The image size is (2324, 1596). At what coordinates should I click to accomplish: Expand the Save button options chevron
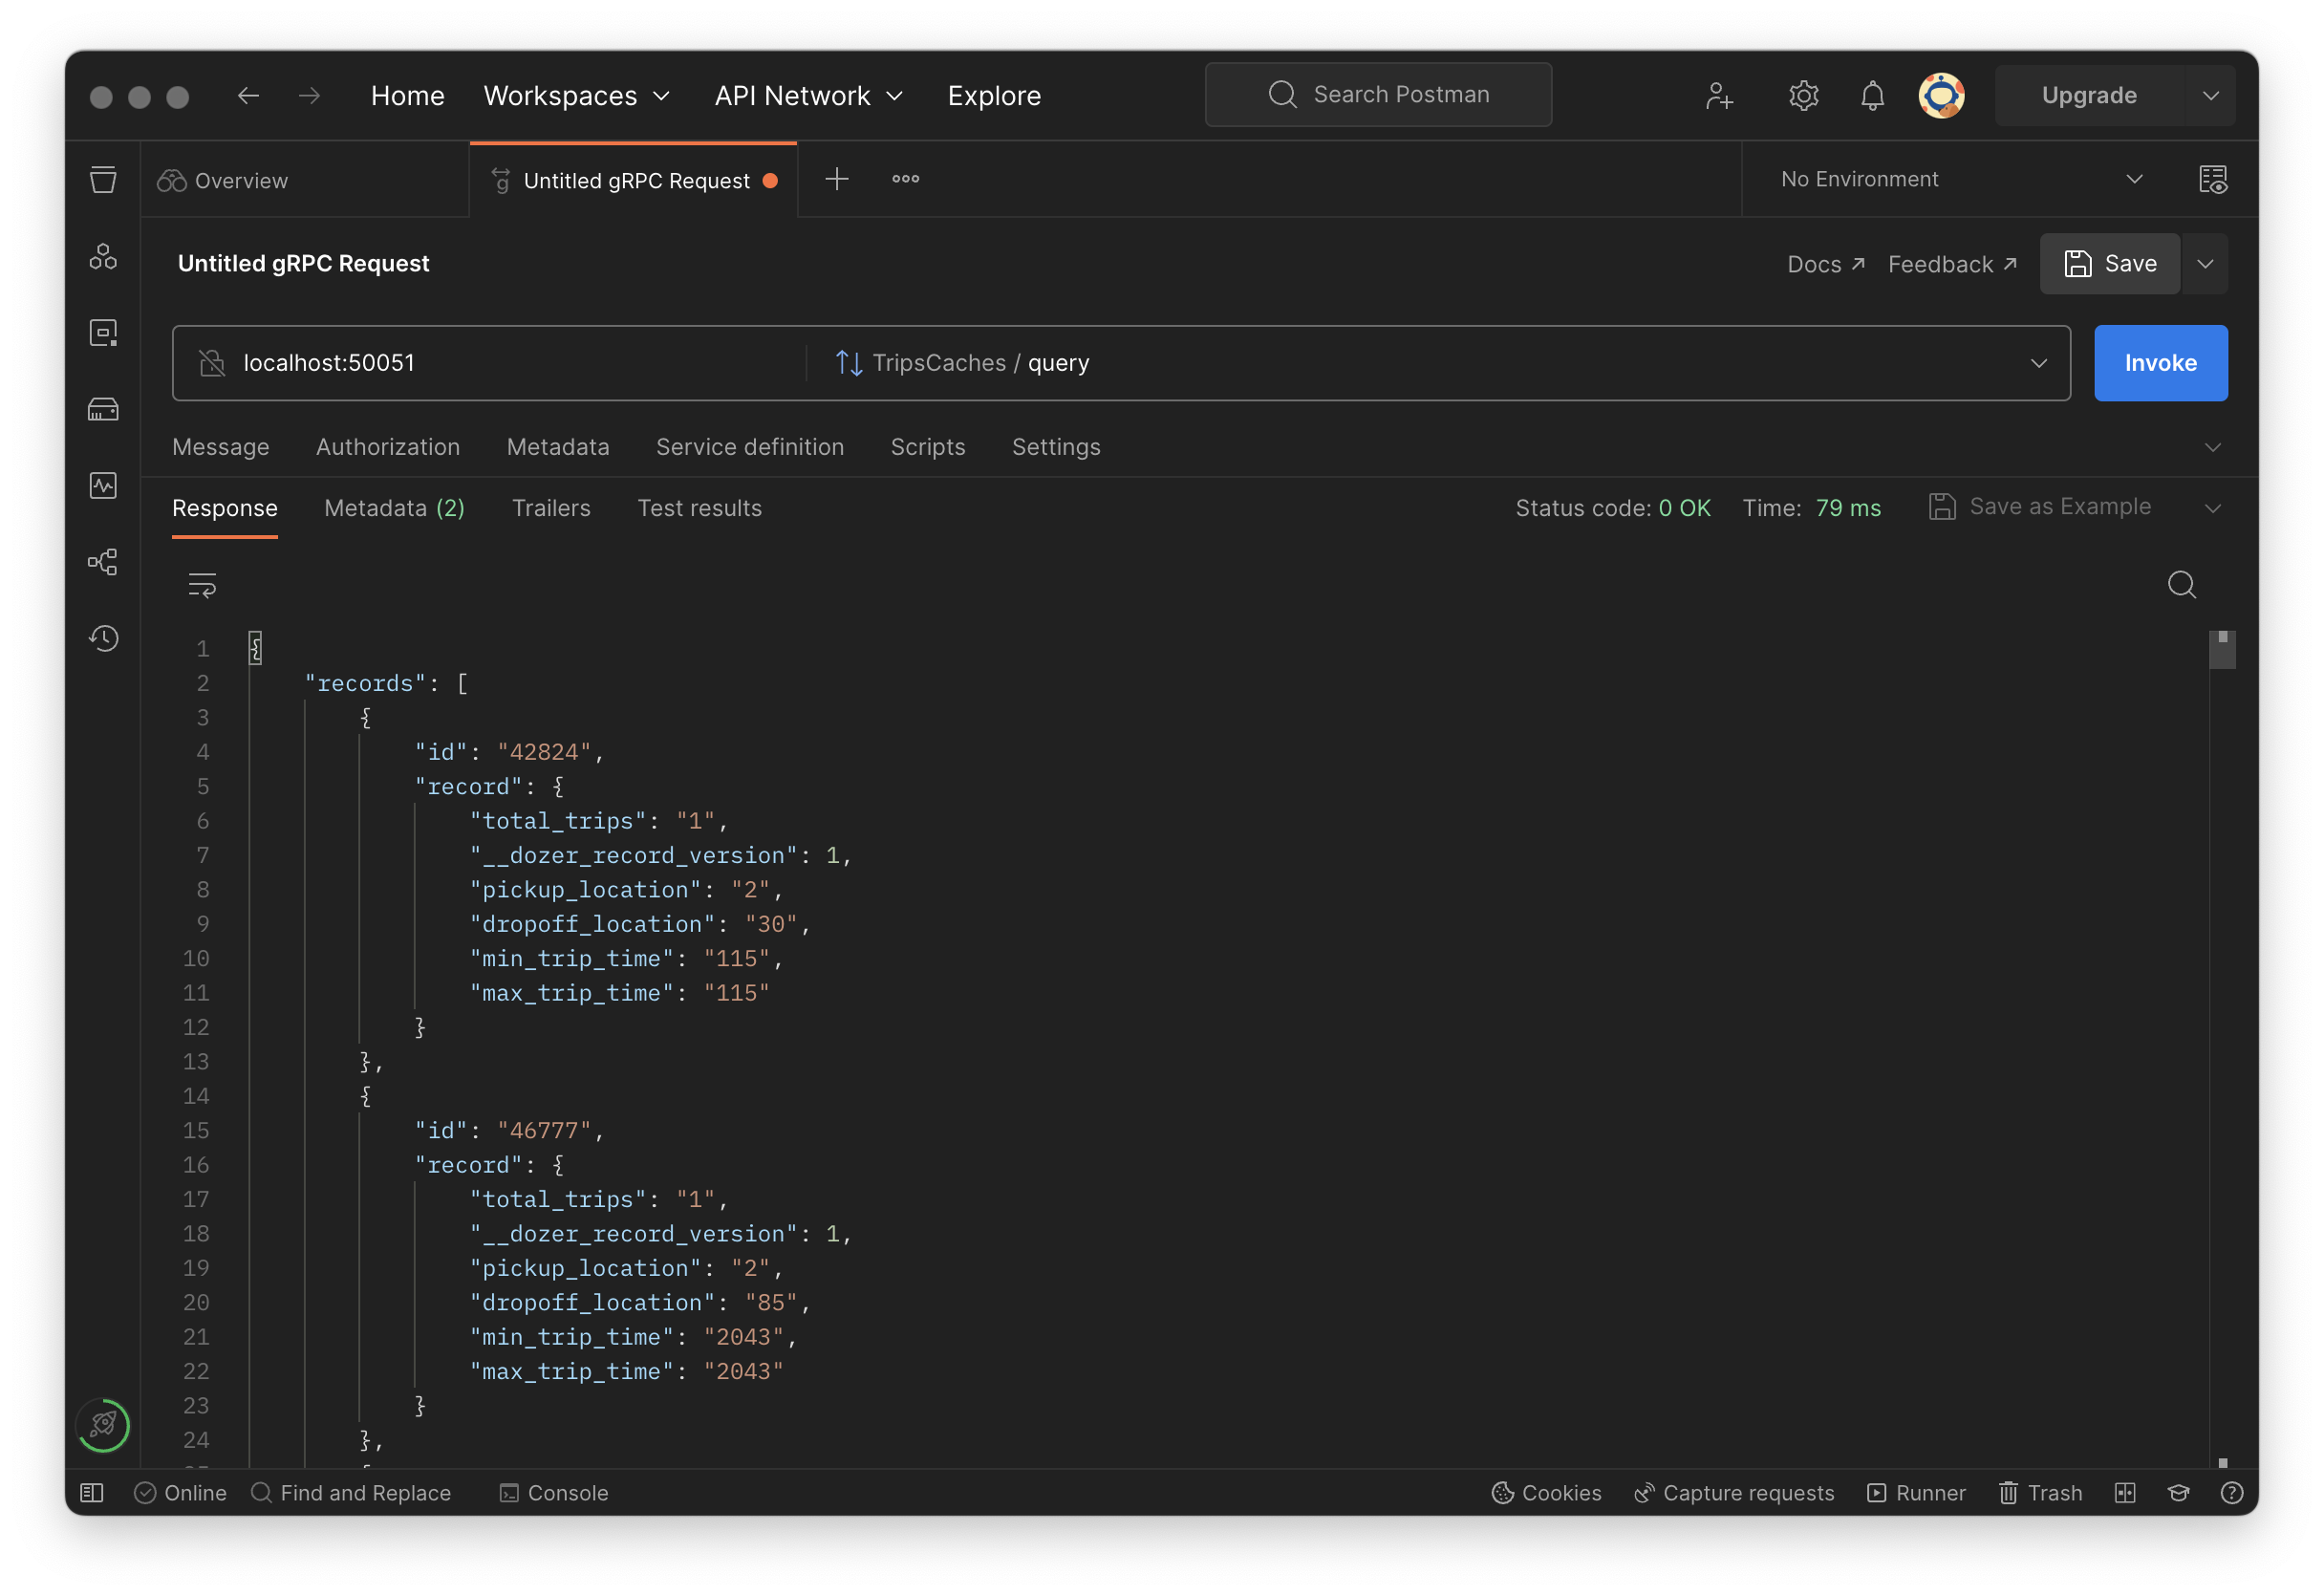2204,263
